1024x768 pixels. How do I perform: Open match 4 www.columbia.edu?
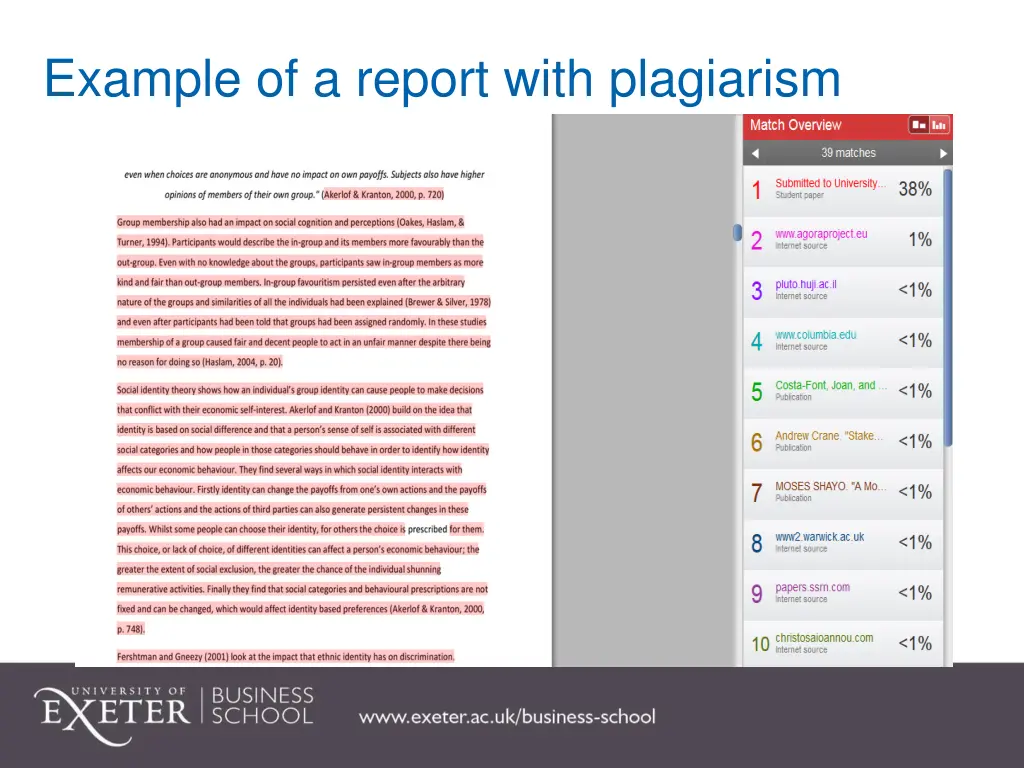843,341
